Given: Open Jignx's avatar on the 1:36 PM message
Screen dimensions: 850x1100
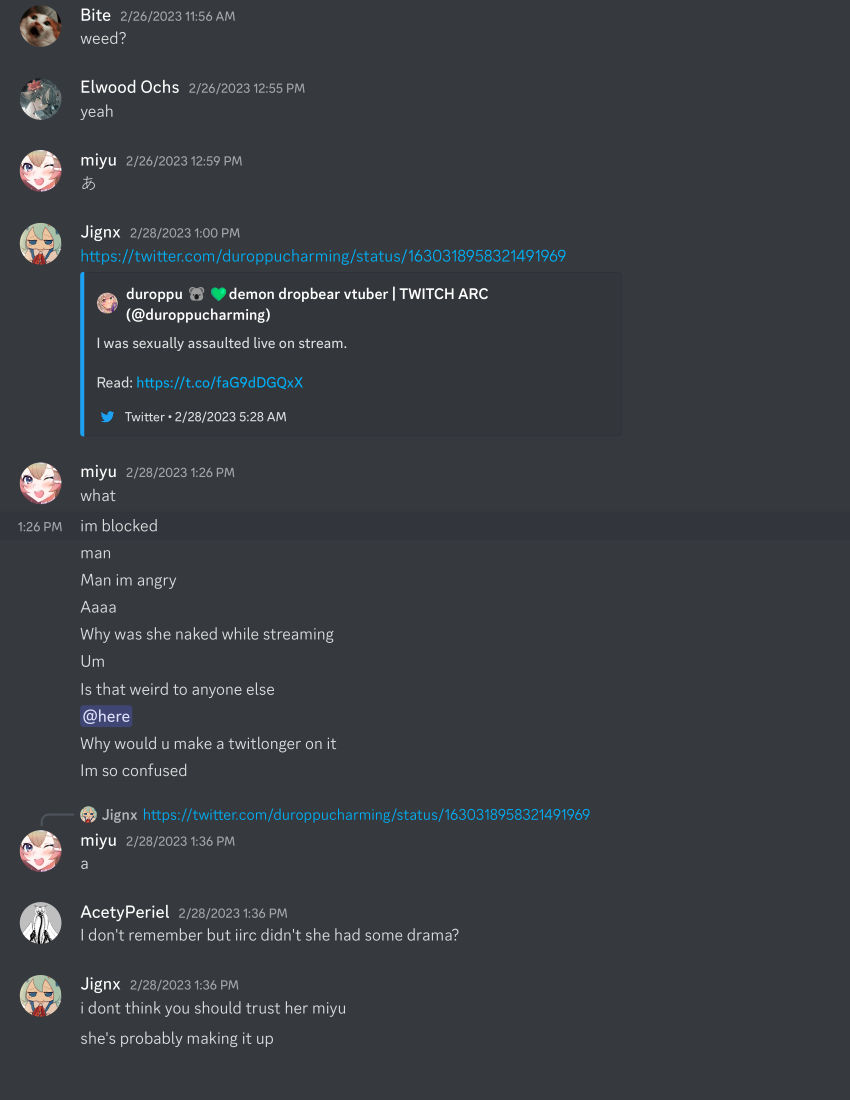Looking at the screenshot, I should coord(40,995).
